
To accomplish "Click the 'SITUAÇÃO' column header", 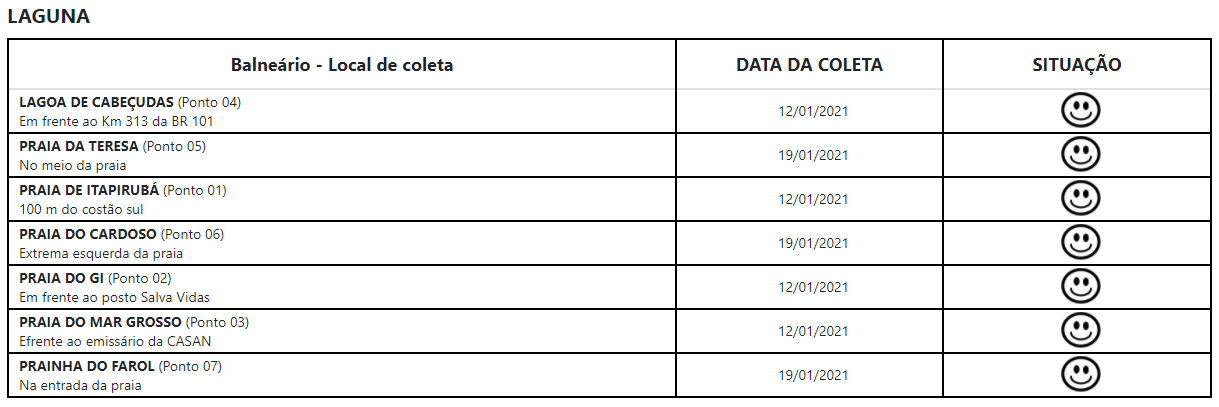I will point(1077,65).
